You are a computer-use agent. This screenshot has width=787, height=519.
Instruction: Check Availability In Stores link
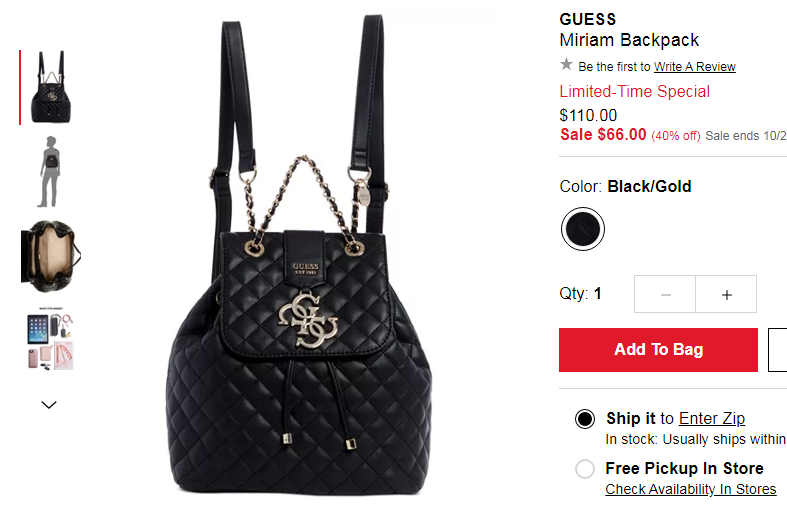(x=691, y=489)
